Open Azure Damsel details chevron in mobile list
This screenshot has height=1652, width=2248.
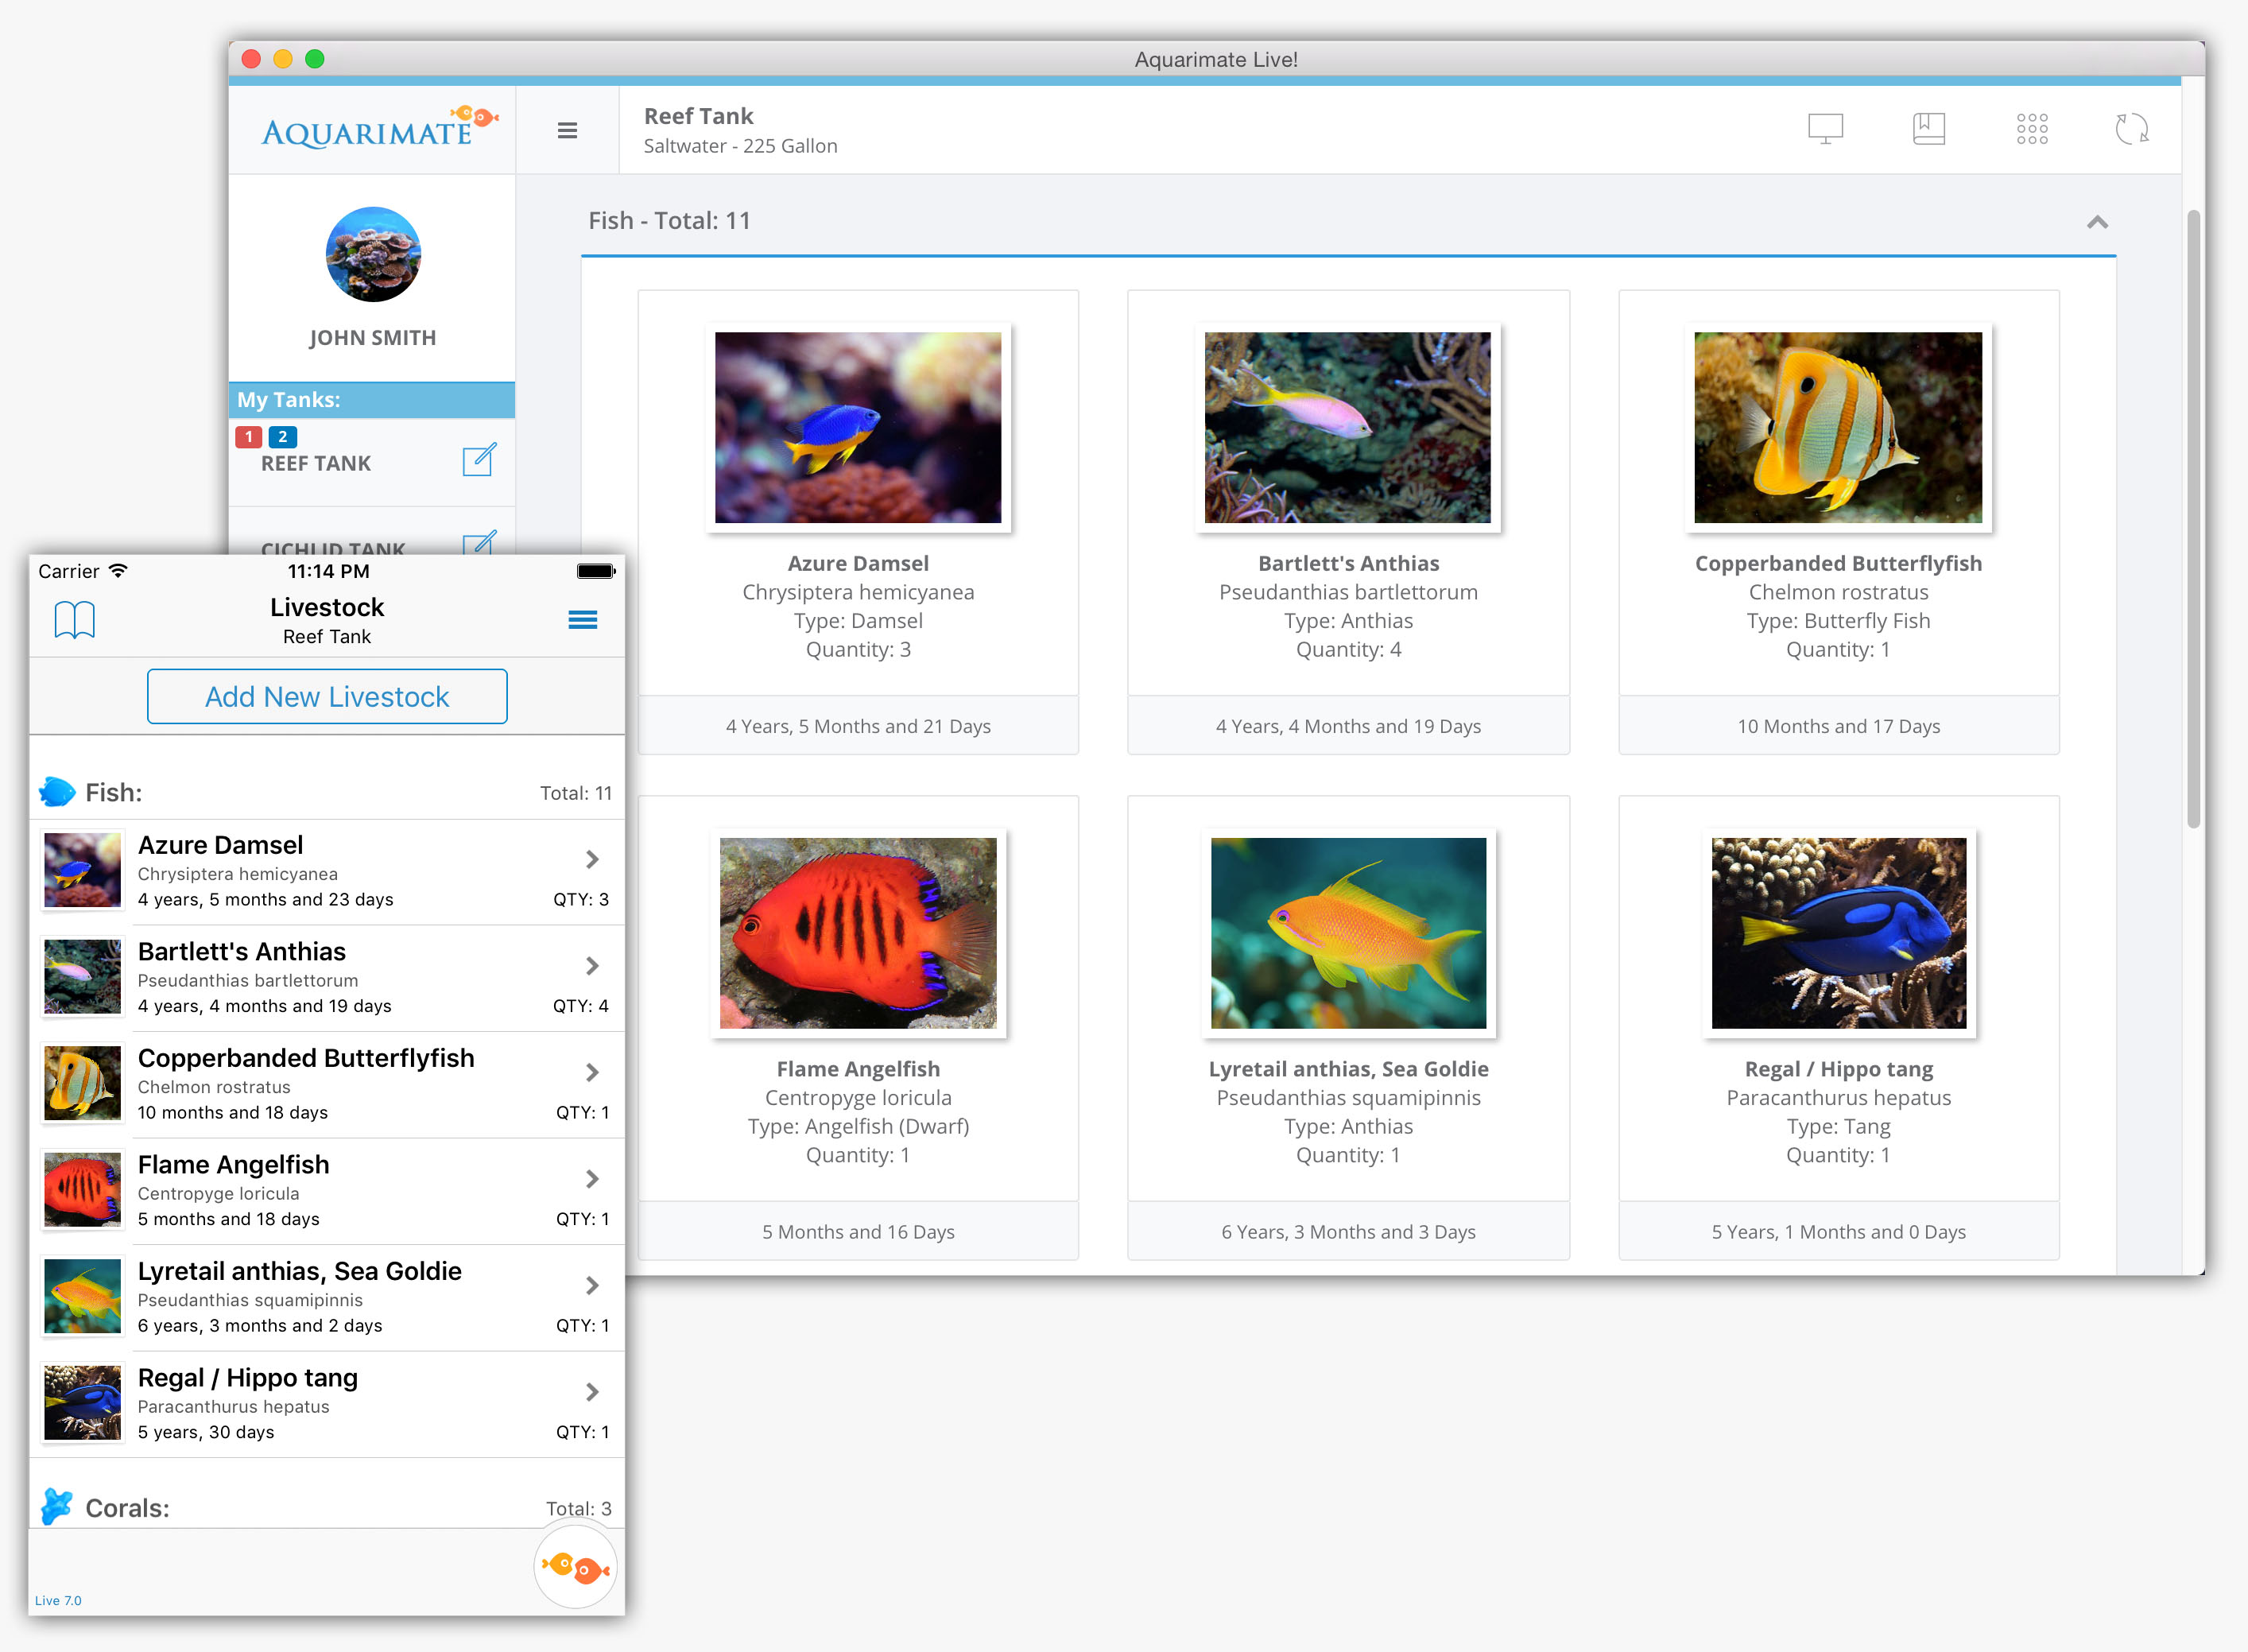[x=592, y=859]
